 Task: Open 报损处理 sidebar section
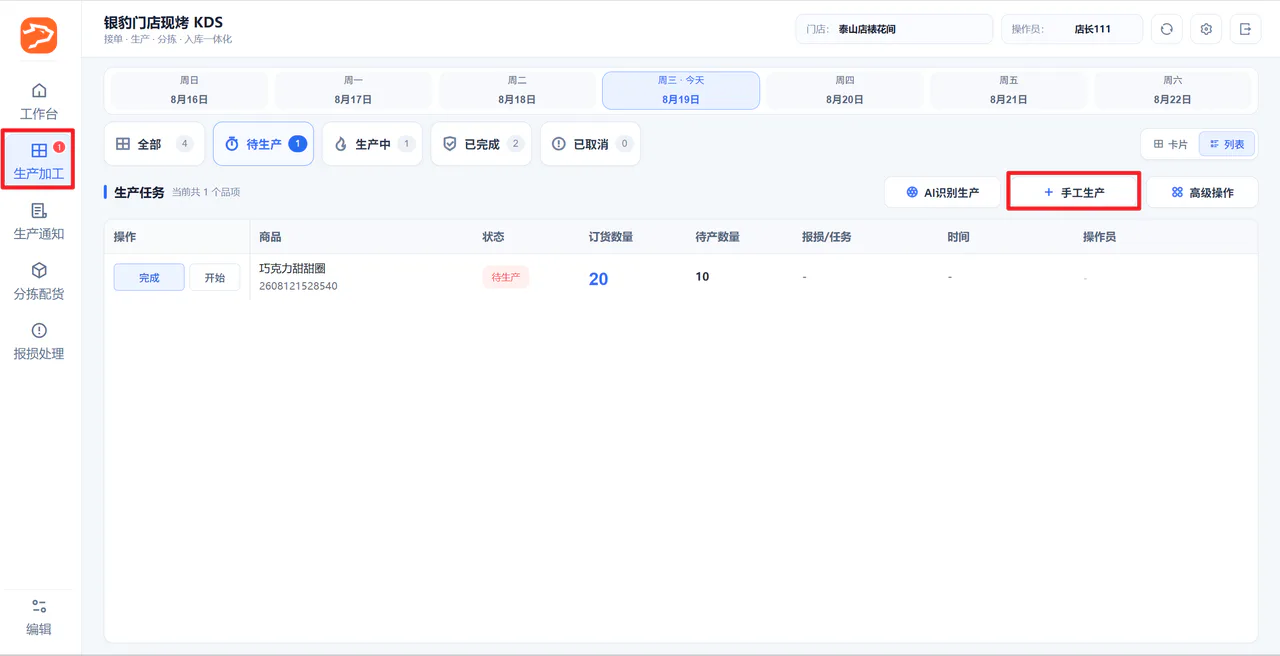click(x=39, y=341)
